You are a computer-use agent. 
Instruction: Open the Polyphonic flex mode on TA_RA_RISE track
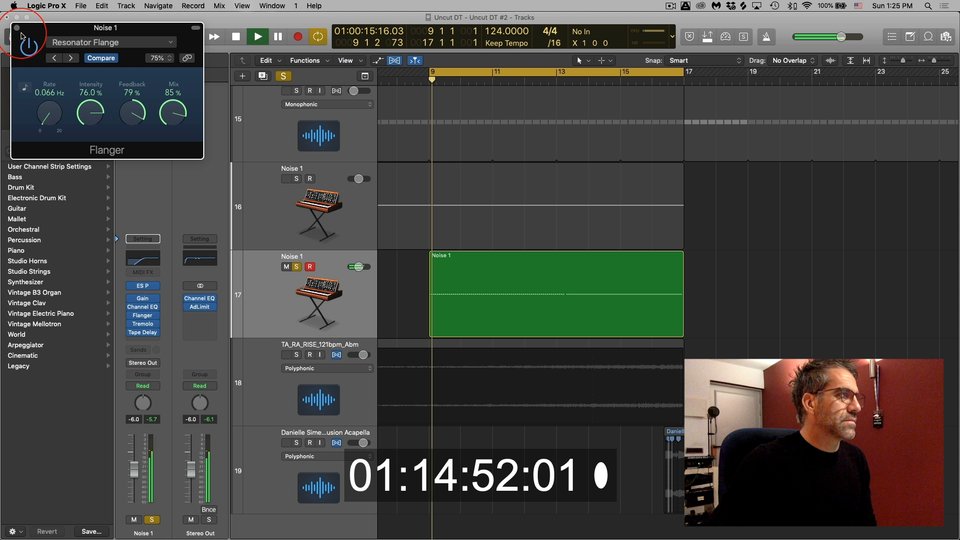pyautogui.click(x=328, y=368)
